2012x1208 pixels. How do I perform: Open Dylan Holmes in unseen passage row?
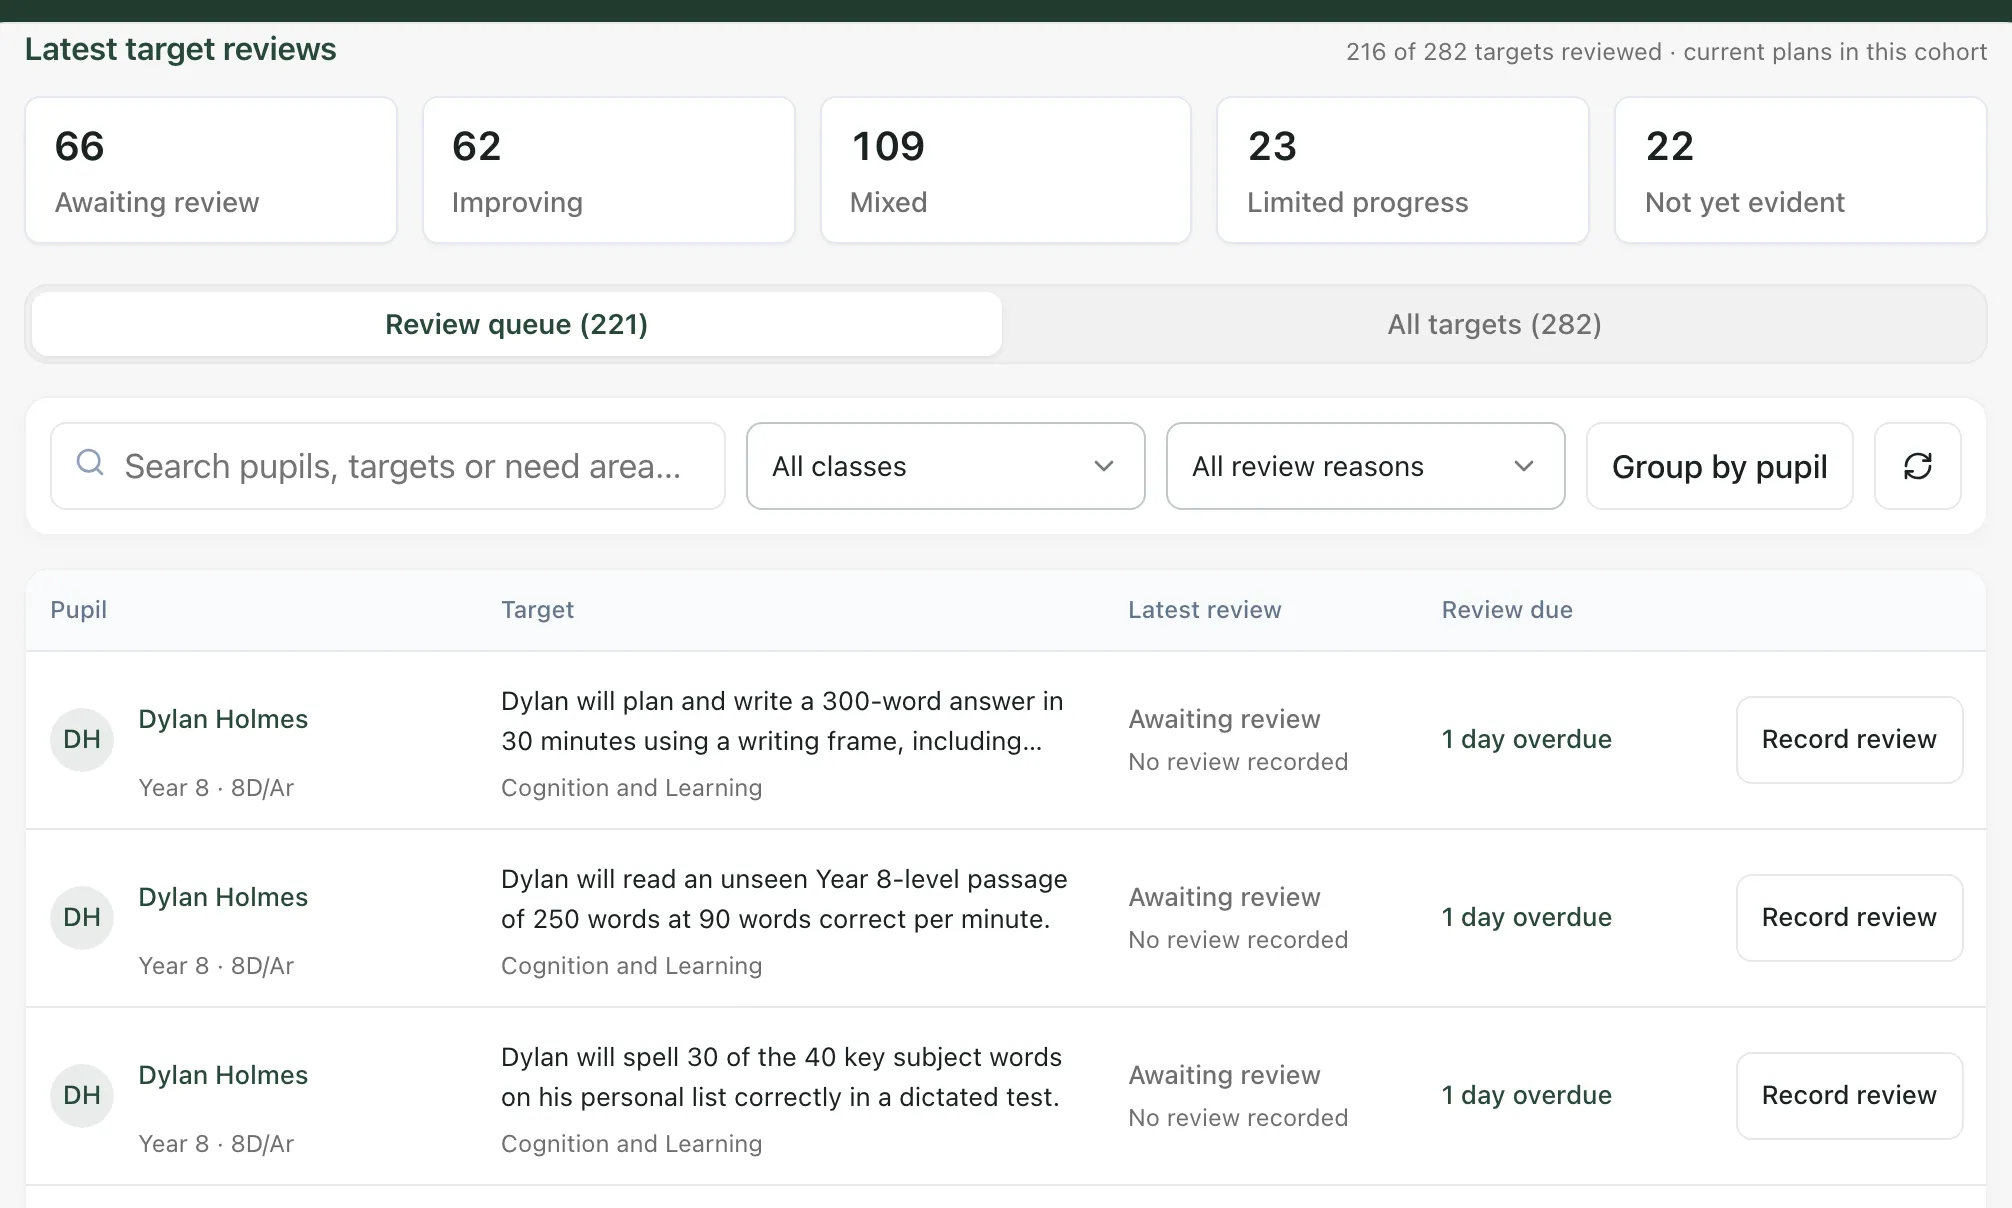click(223, 897)
